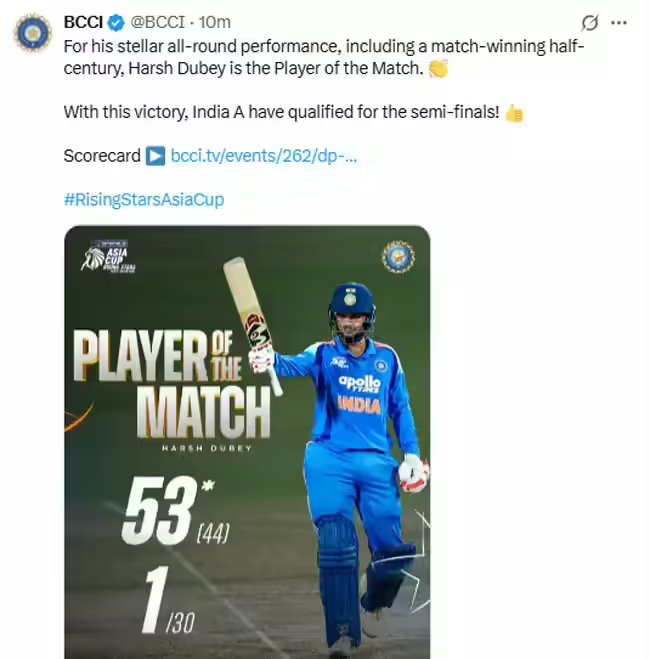Open the BCCI profile avatar
The image size is (650, 659).
click(x=31, y=33)
